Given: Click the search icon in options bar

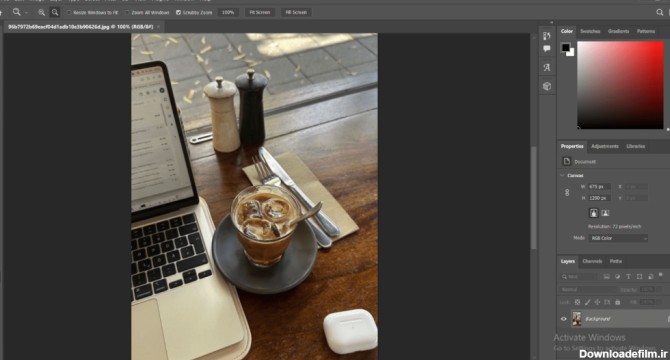Looking at the screenshot, I should [659, 12].
